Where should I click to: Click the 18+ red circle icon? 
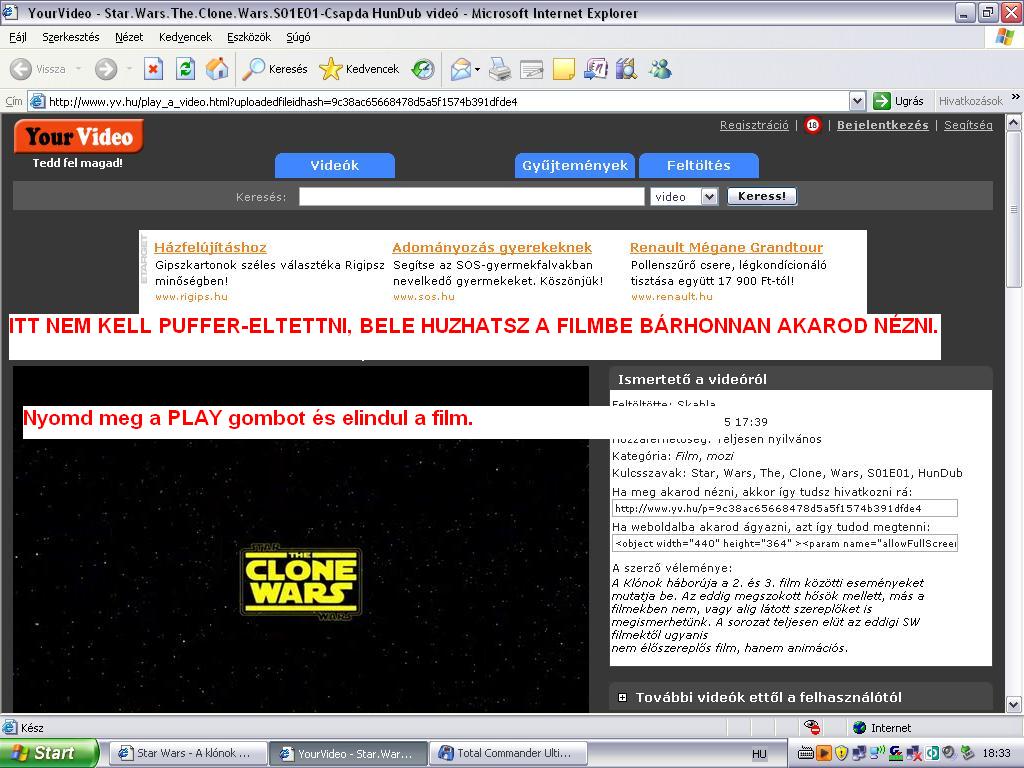(x=812, y=125)
